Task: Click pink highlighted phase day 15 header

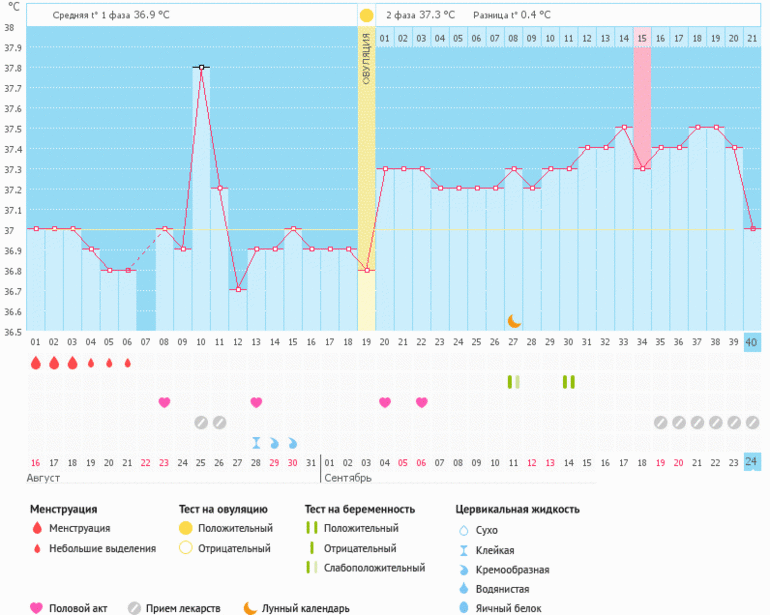Action: [x=642, y=38]
